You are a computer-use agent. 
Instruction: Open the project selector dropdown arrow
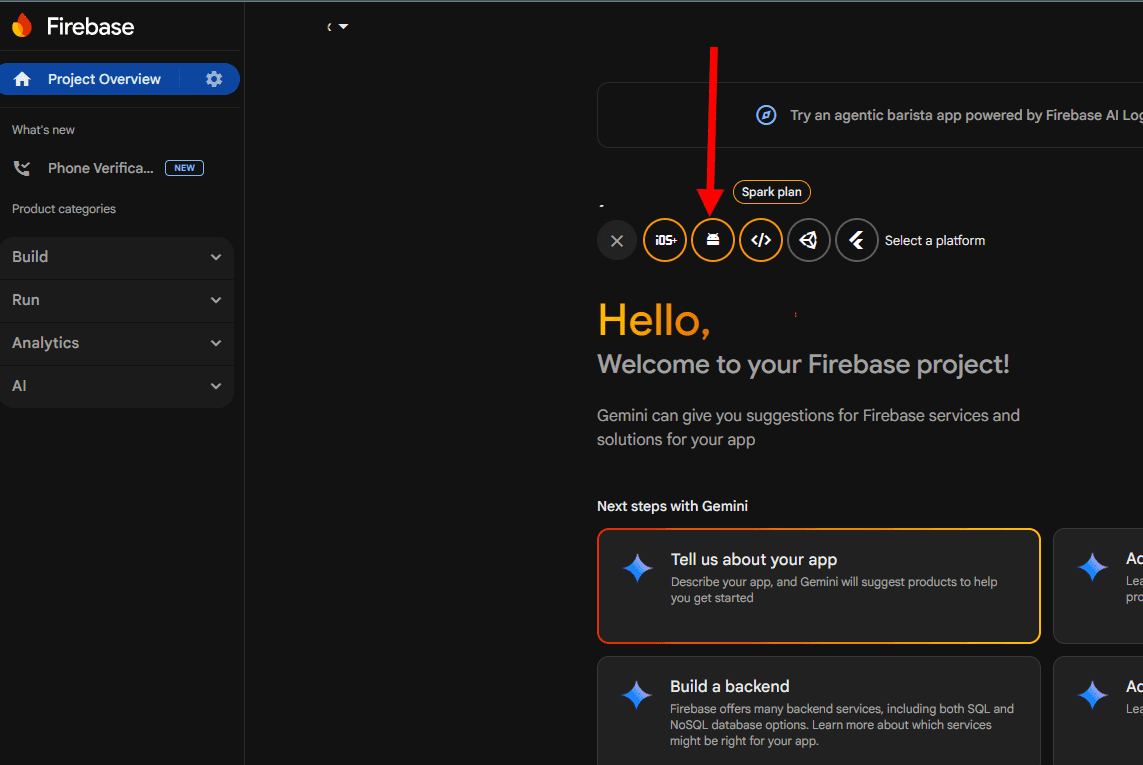coord(343,26)
